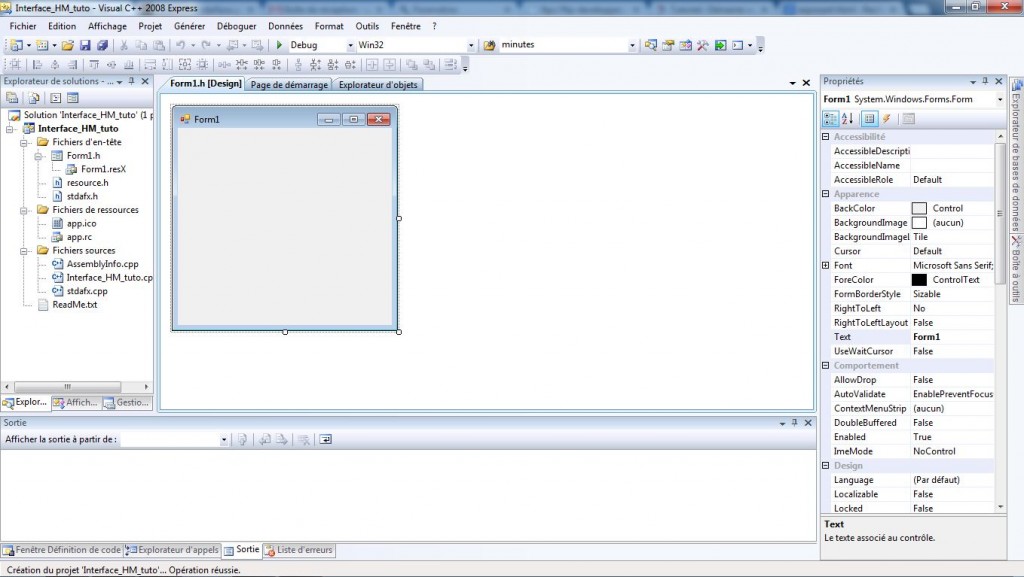Toggle auto-hide pin on Propriétés panel
The image size is (1024, 577).
point(983,81)
